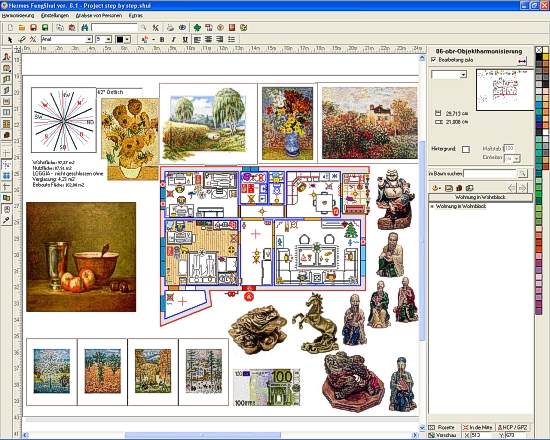Toggle italic text formatting
Viewport: 550px width, 440px height.
(x=173, y=40)
